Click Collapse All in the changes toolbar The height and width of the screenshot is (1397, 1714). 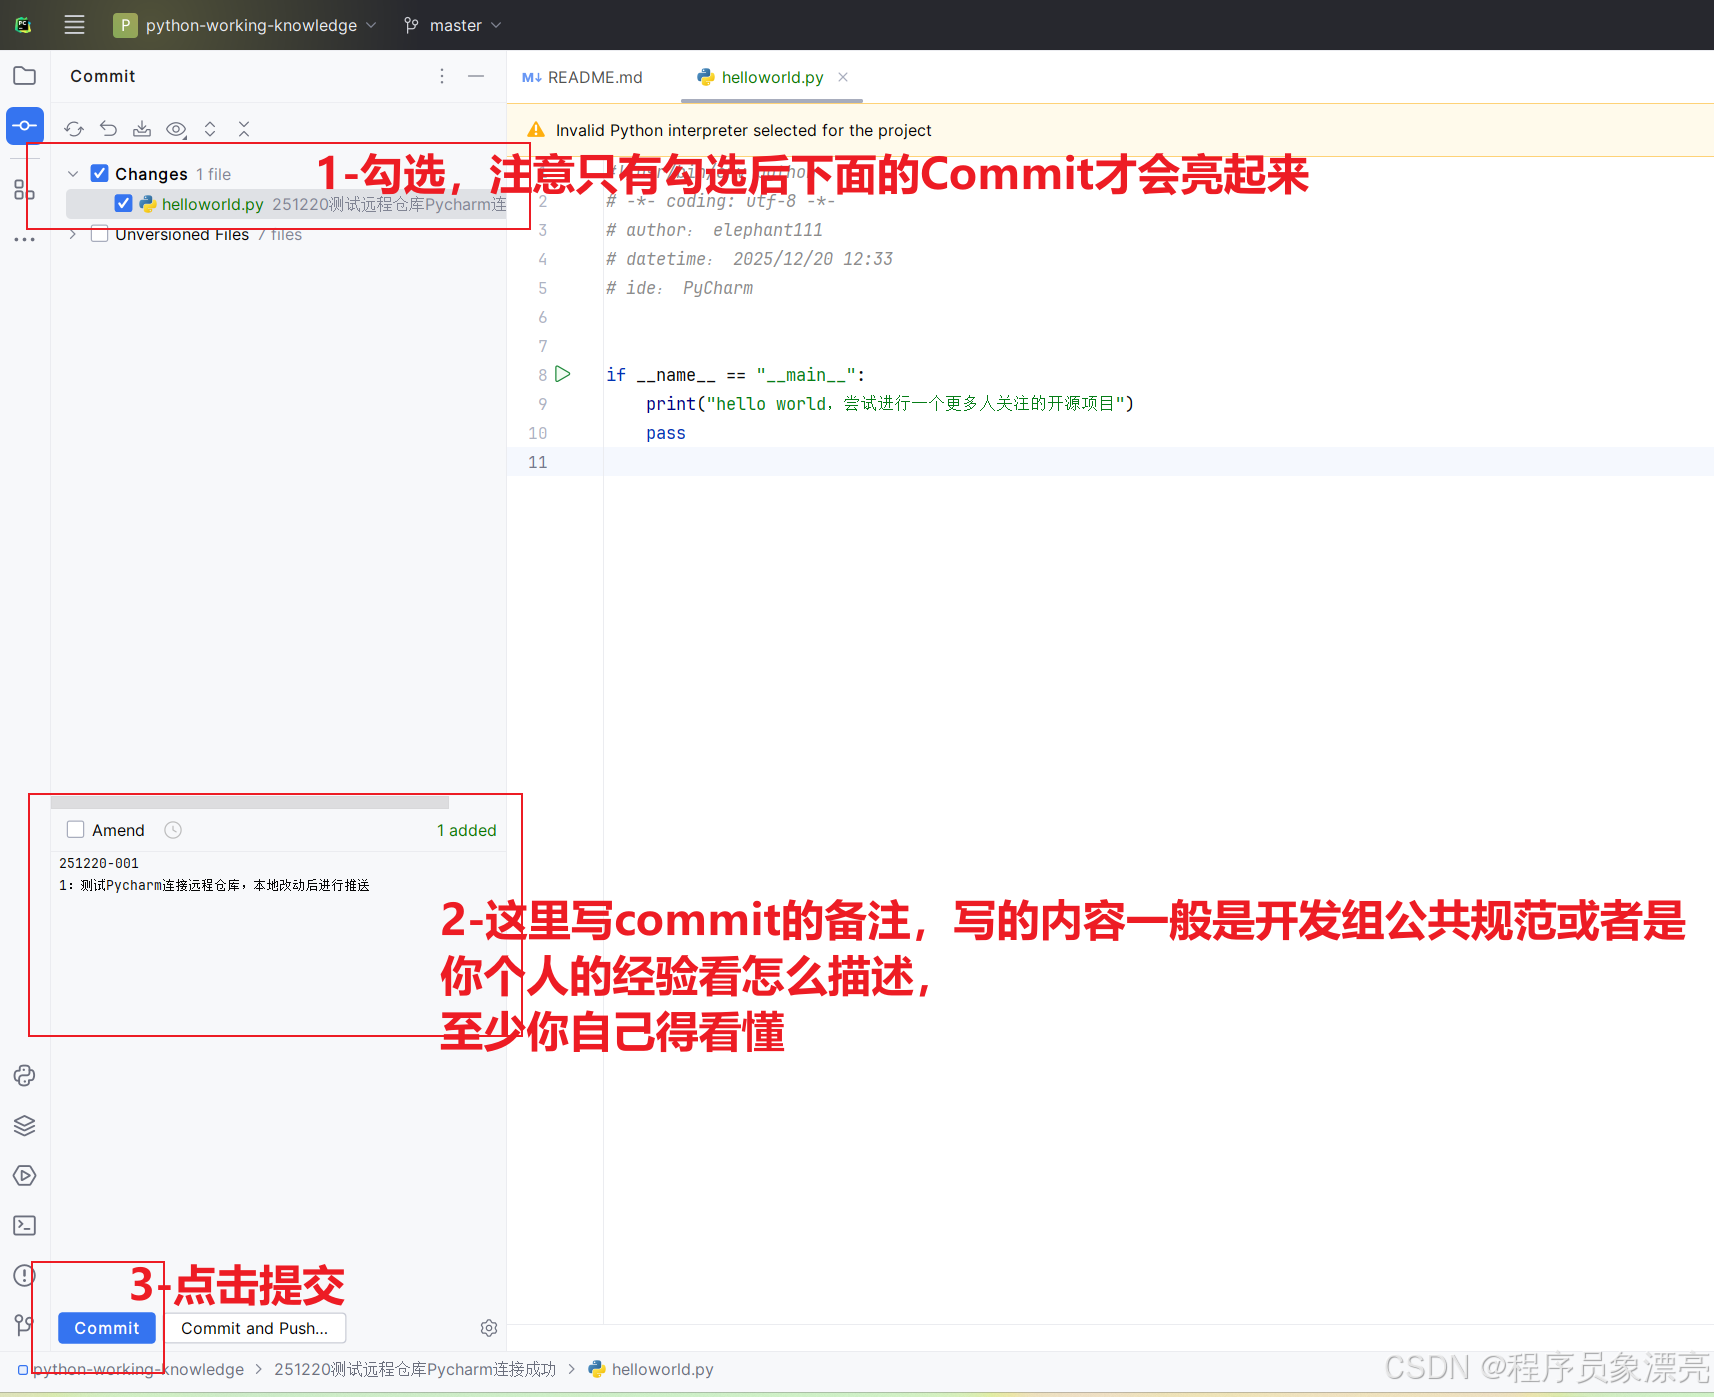[244, 129]
